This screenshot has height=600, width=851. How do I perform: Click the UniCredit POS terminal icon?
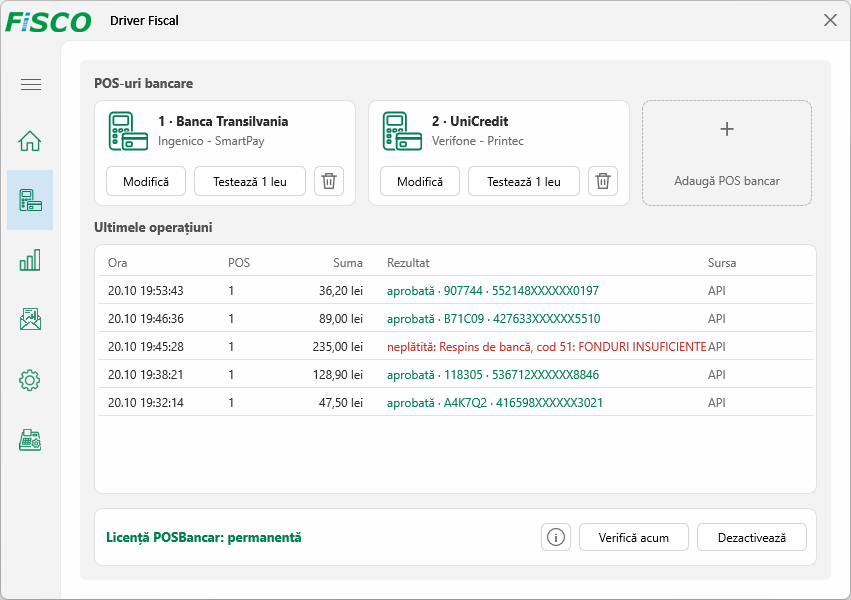(x=402, y=131)
